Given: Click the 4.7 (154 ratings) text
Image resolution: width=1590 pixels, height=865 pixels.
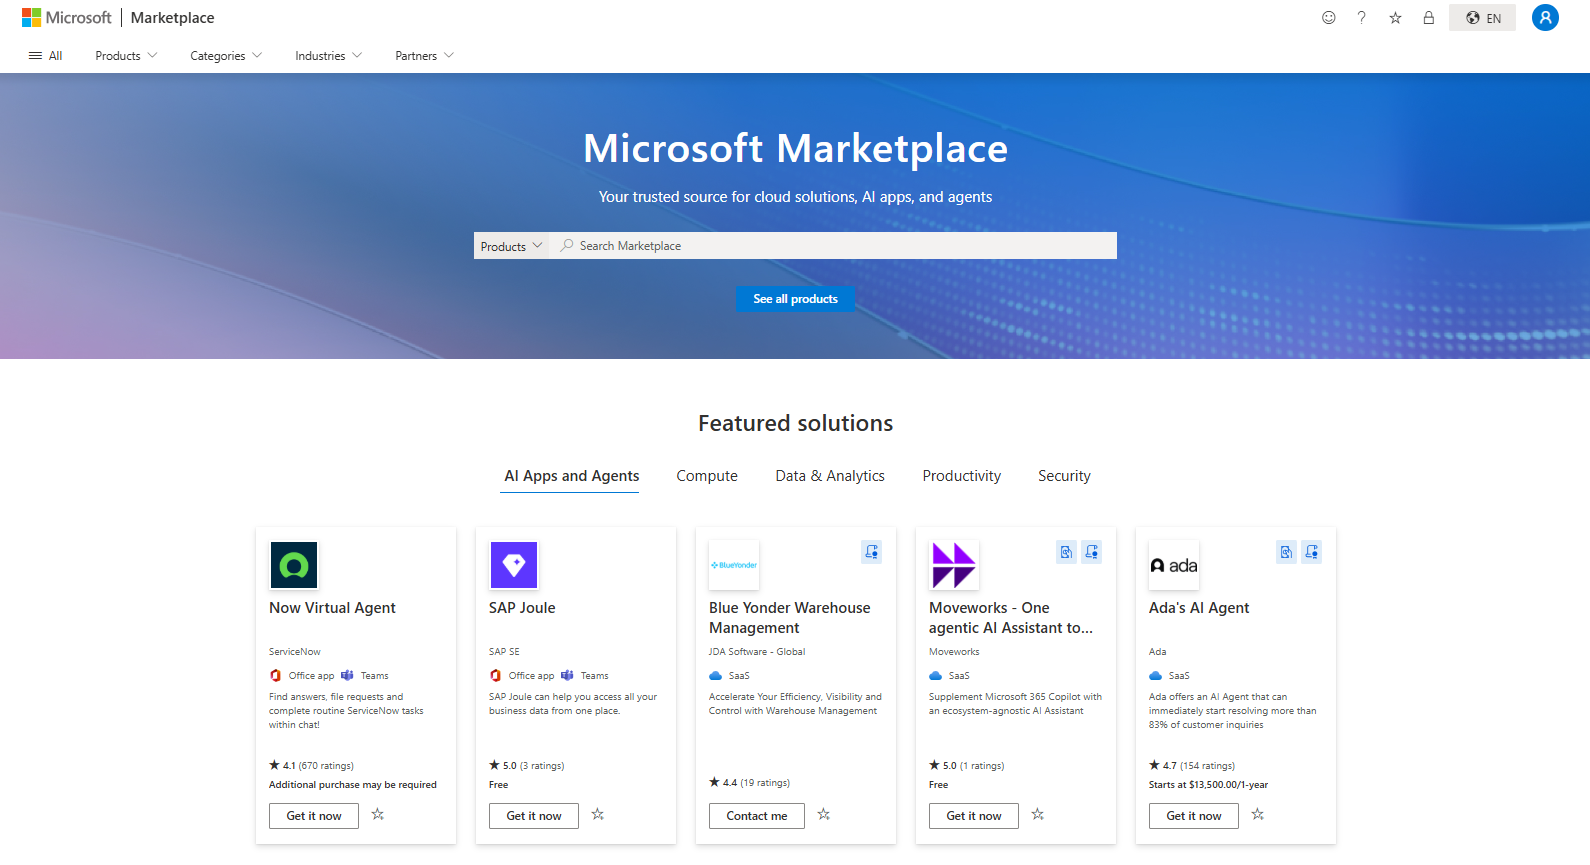Looking at the screenshot, I should click(x=1192, y=766).
